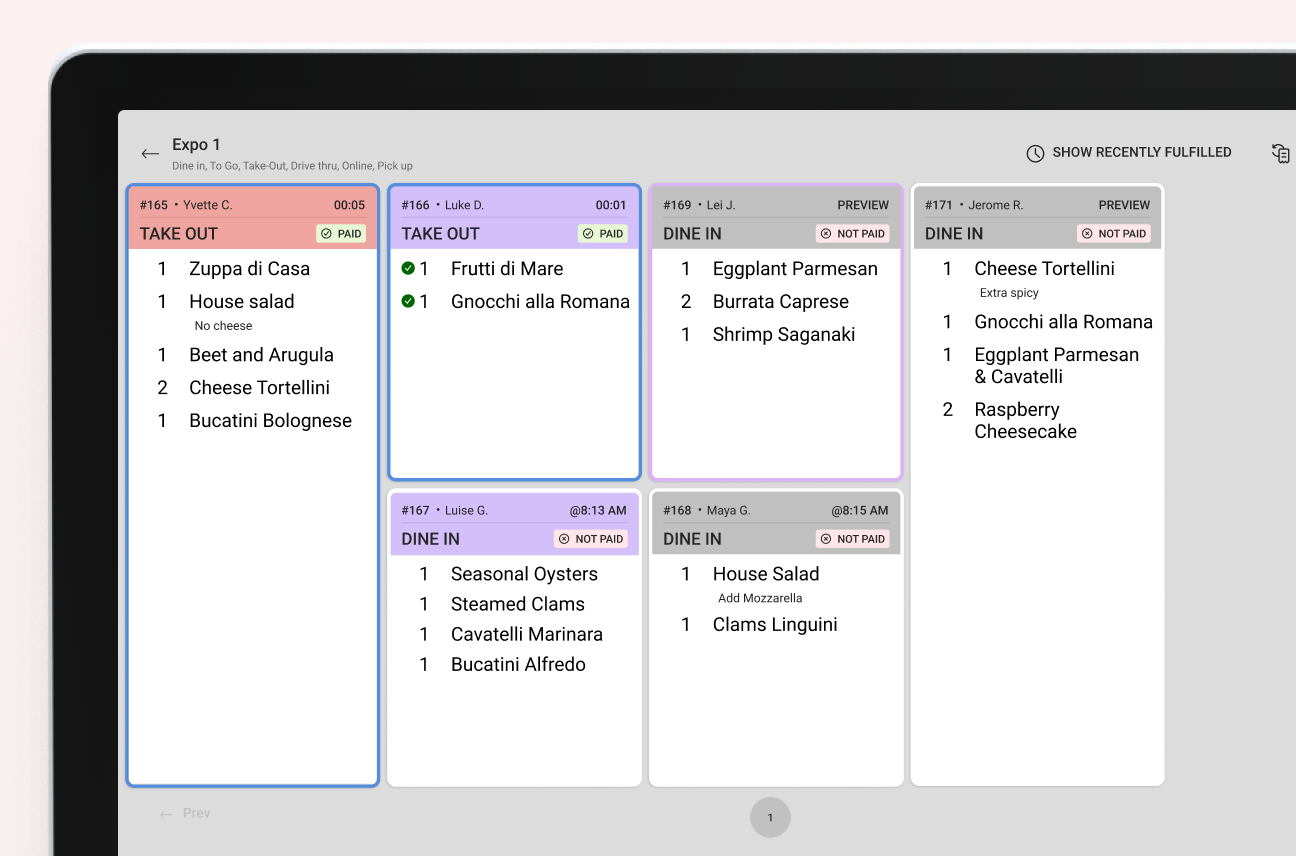This screenshot has height=856, width=1296.
Task: Show recently fulfilled orders
Action: pos(1129,153)
